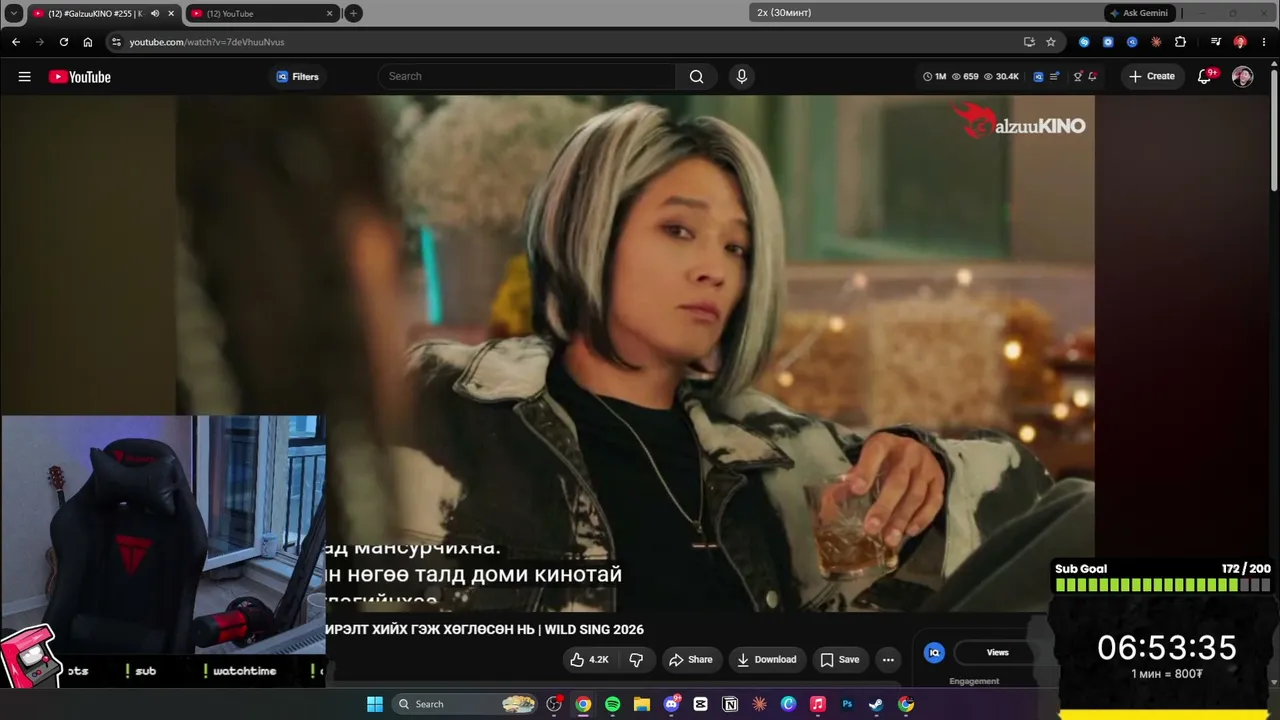Viewport: 1280px width, 720px height.
Task: Open the vidIQ round icon beside Views
Action: pos(934,653)
